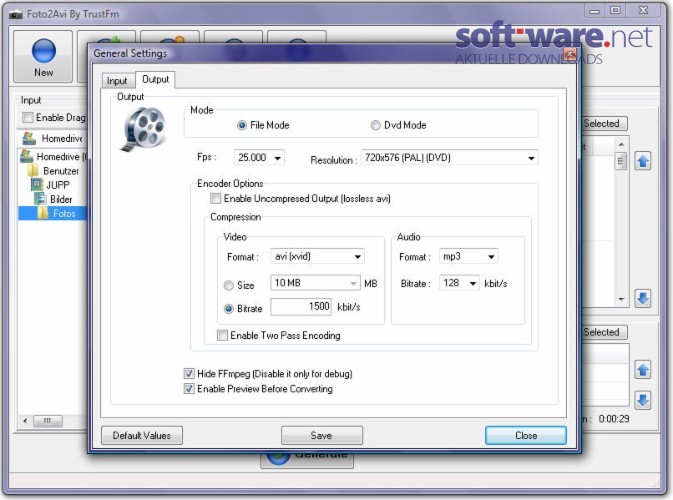Screen dimensions: 673x500
Task: Enable Two Pass Encoding checkbox
Action: [x=222, y=335]
